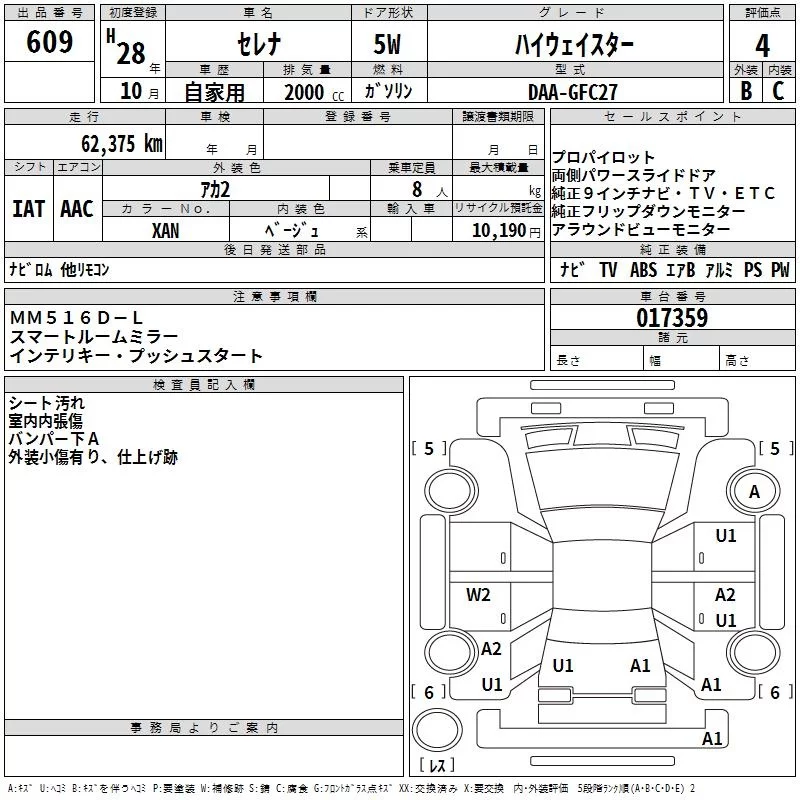Select the note インテリキー・プッシュスタート
This screenshot has width=800, height=800.
click(x=136, y=355)
